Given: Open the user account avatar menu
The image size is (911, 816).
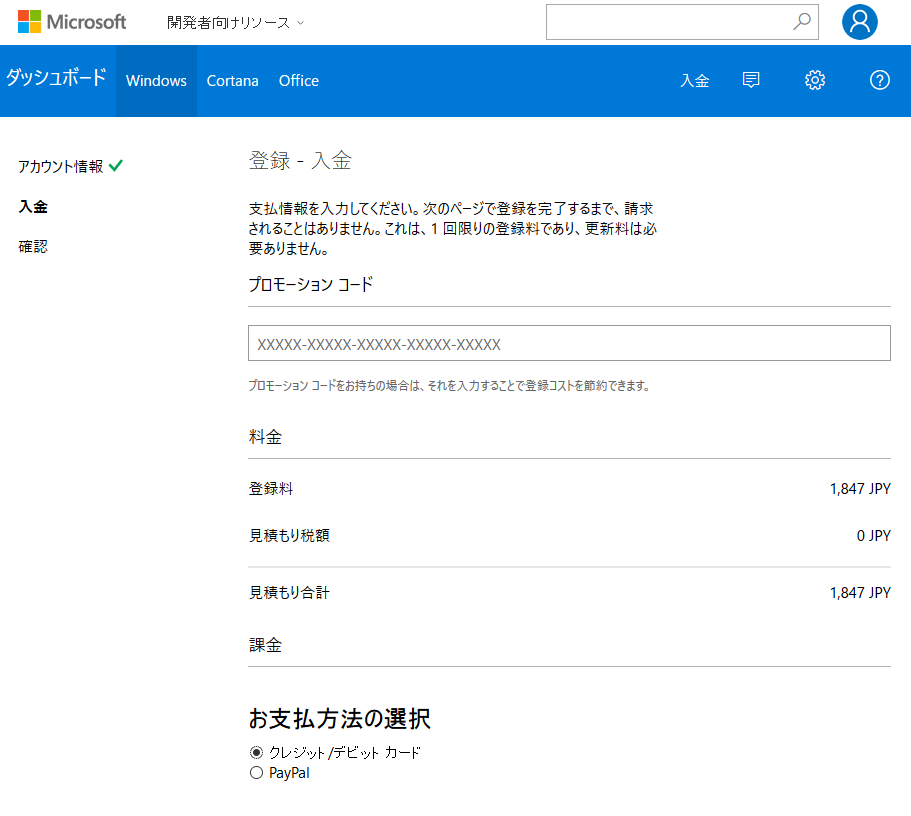Looking at the screenshot, I should pyautogui.click(x=859, y=22).
